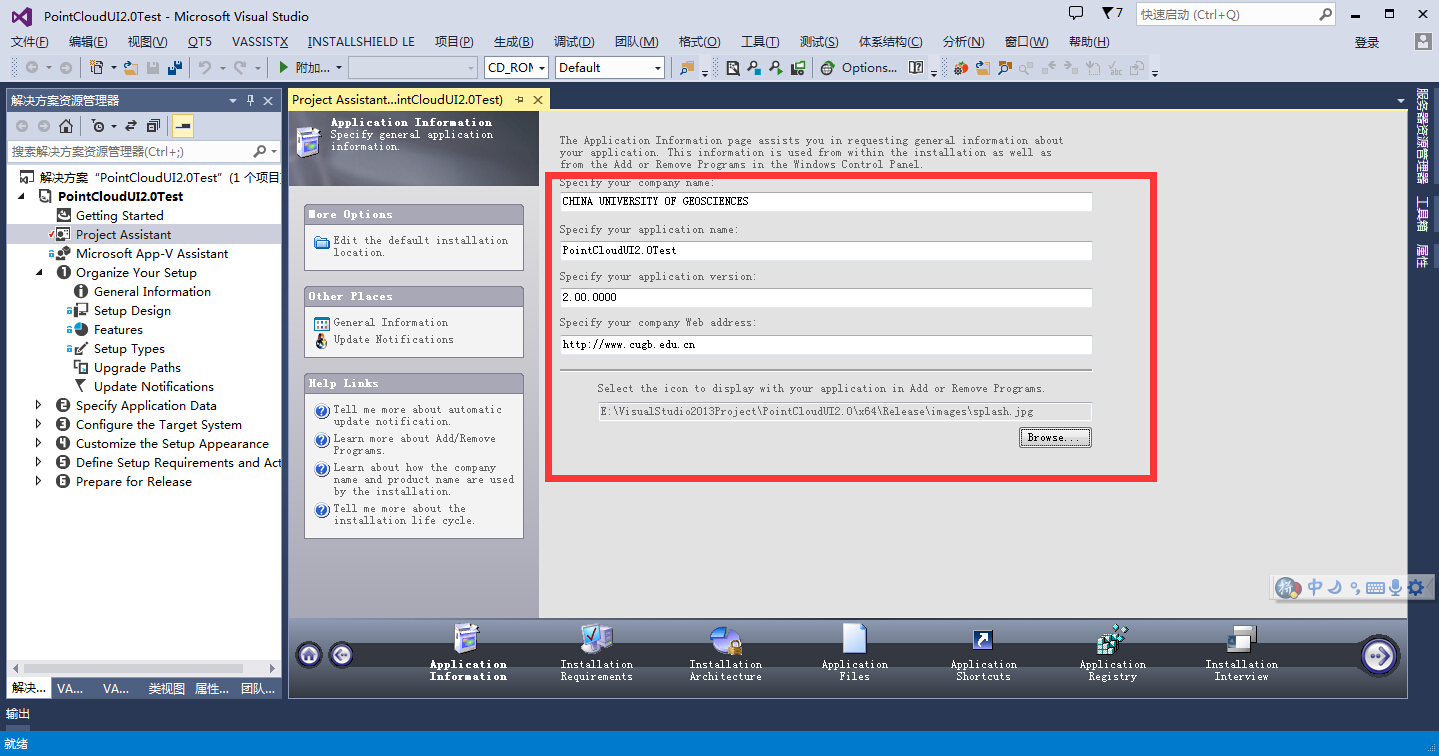Click Options... toolbar button

pos(869,68)
